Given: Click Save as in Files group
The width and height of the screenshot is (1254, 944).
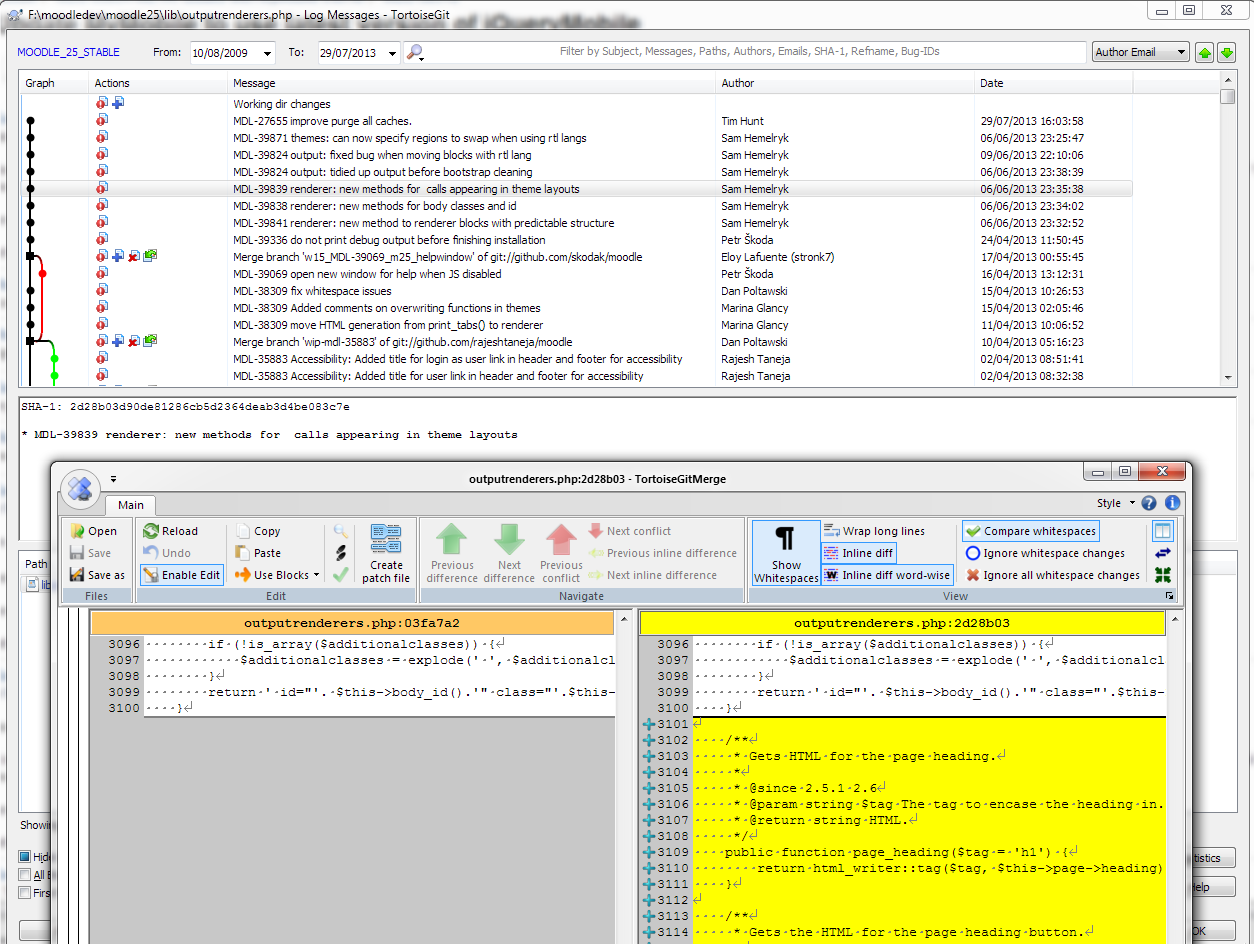Looking at the screenshot, I should [x=97, y=575].
